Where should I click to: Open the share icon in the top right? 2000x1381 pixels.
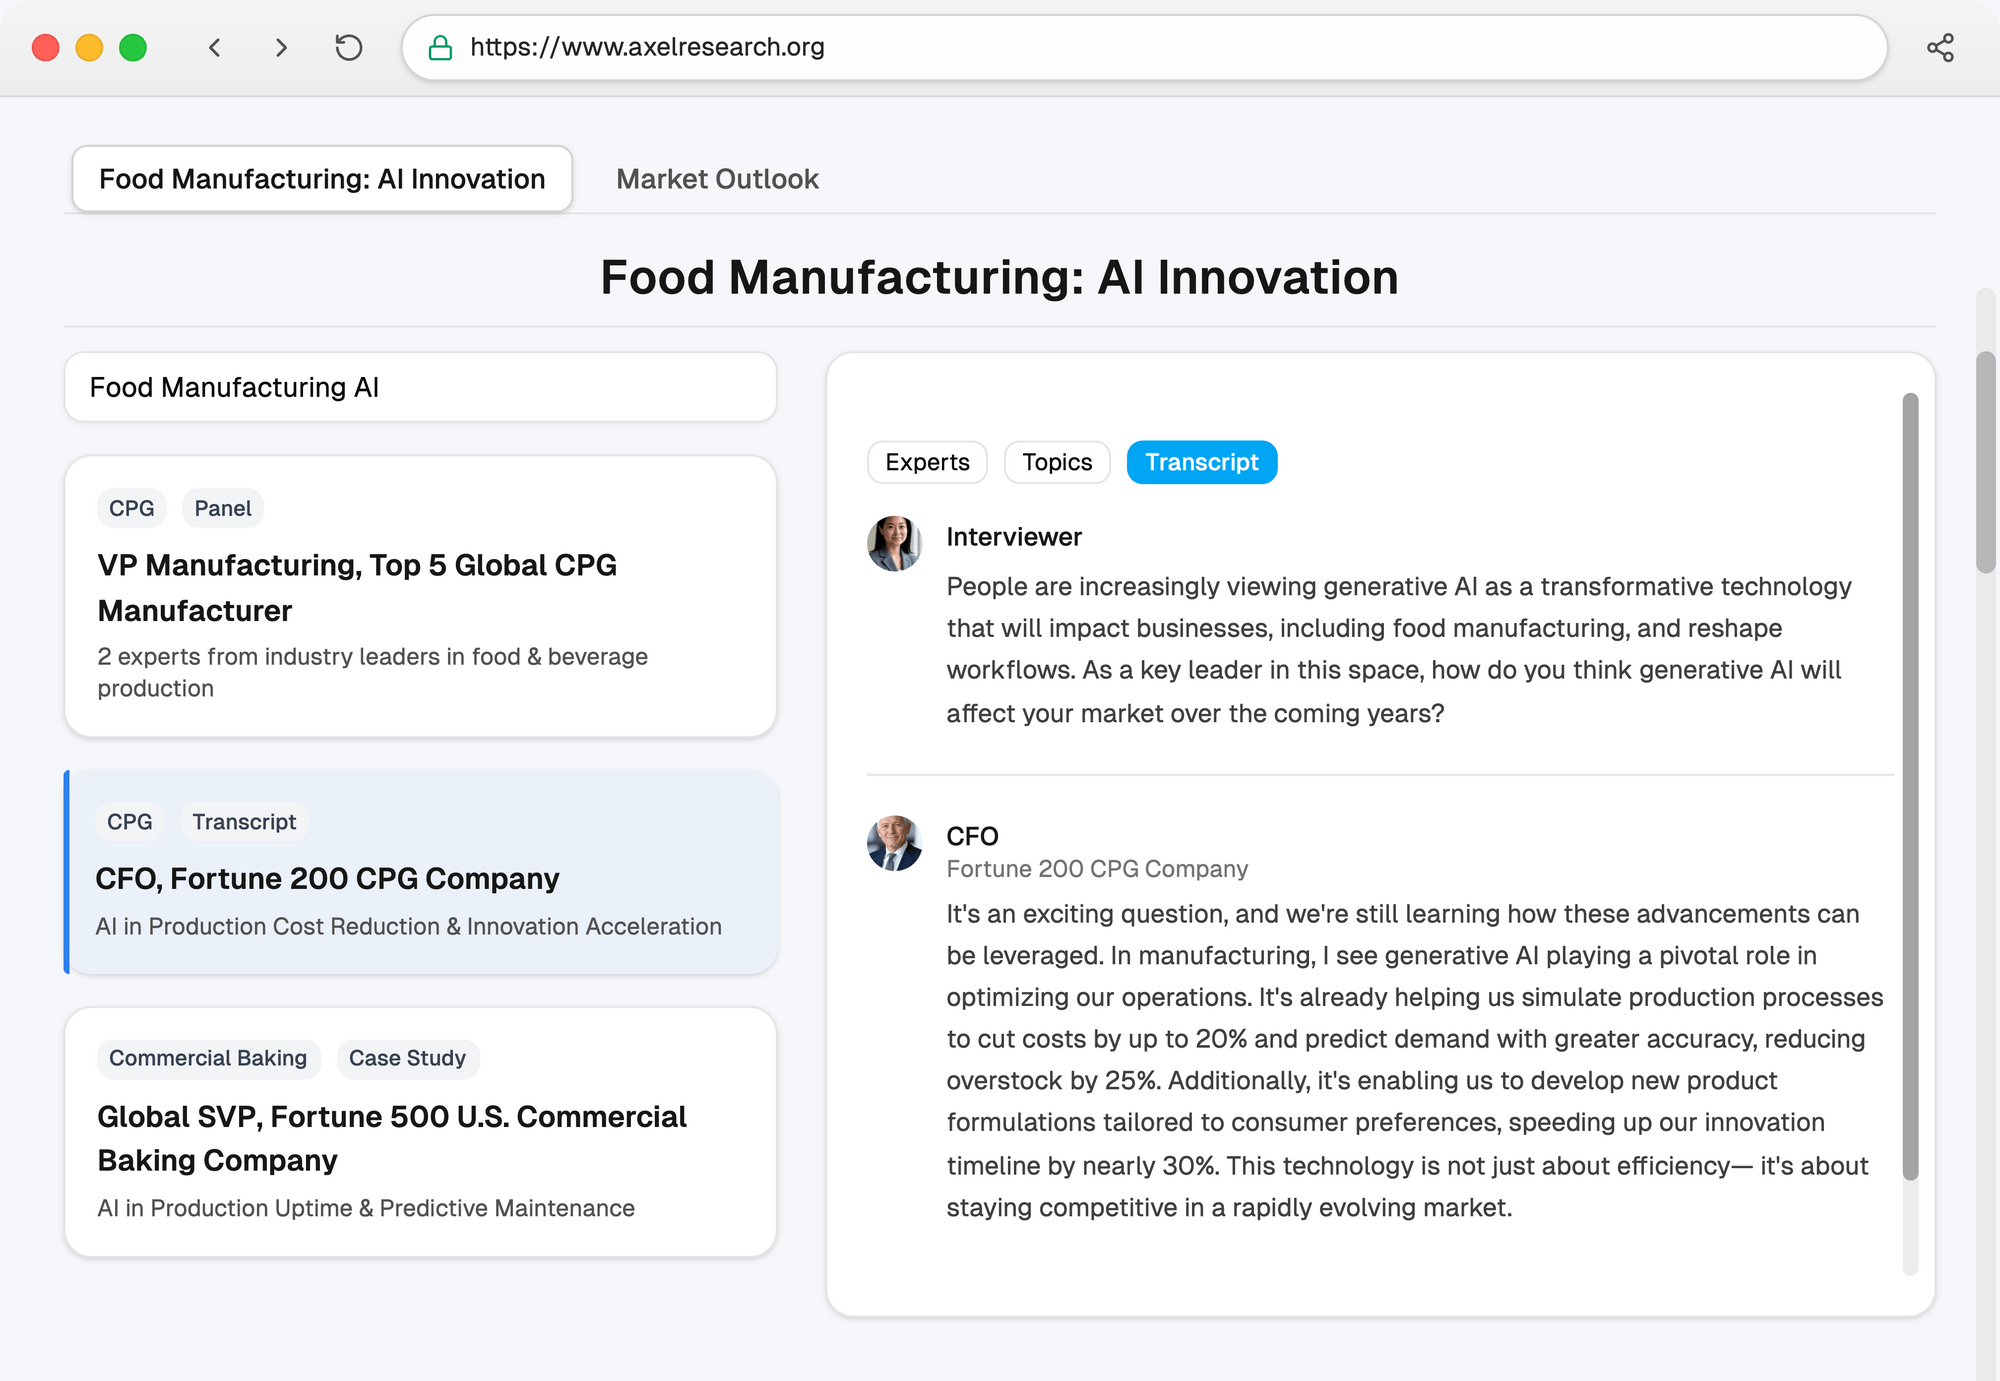coord(1941,47)
